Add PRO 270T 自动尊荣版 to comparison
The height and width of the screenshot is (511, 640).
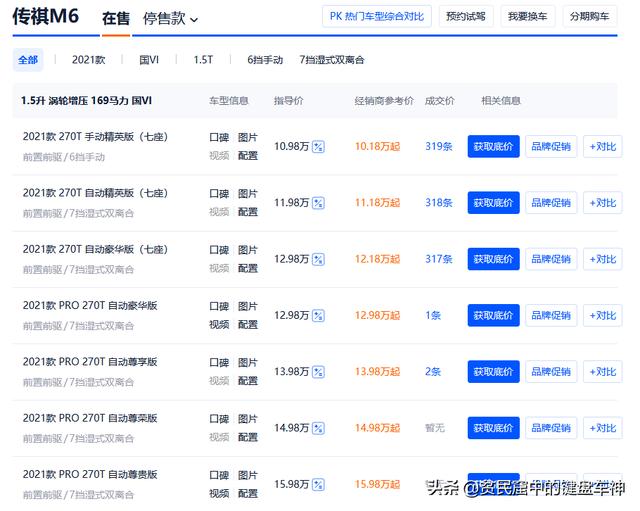coord(603,428)
